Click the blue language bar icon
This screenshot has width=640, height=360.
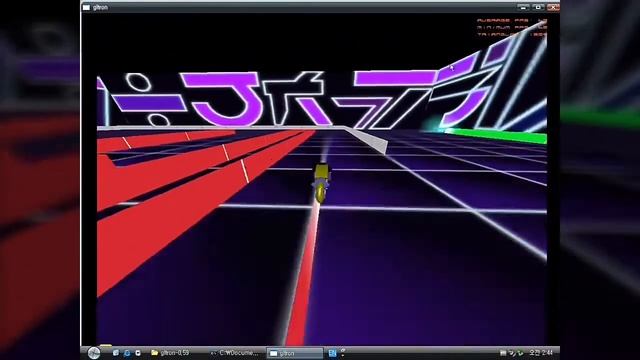point(332,353)
